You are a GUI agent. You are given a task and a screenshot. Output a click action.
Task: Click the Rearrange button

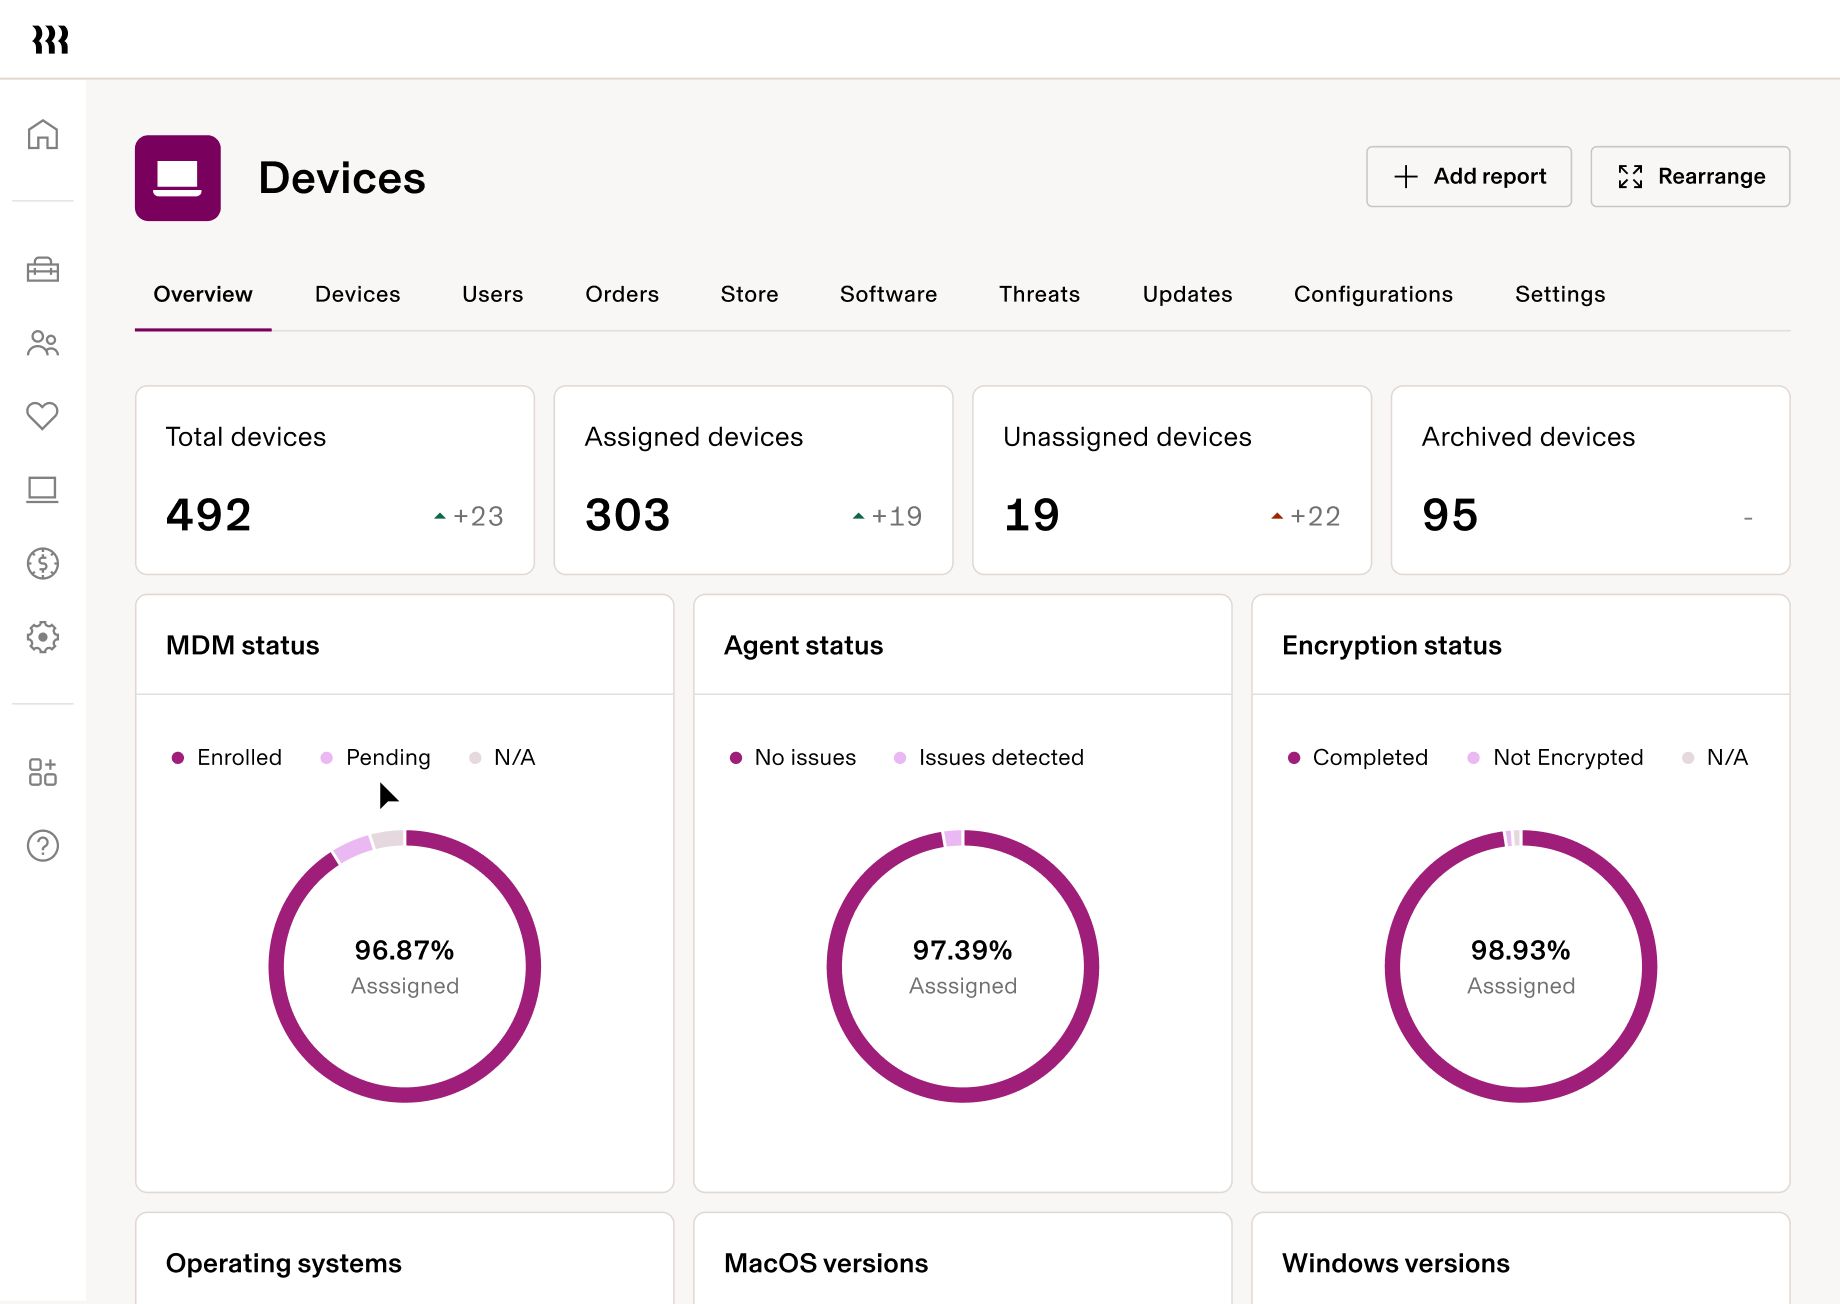[x=1690, y=176]
